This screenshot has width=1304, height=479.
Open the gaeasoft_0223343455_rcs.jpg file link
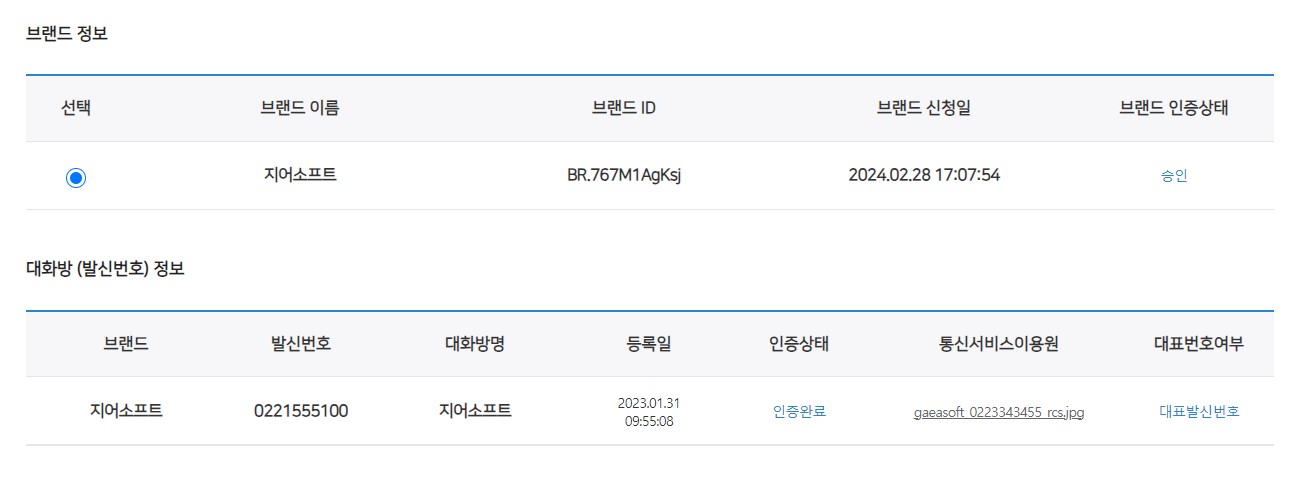(x=999, y=412)
